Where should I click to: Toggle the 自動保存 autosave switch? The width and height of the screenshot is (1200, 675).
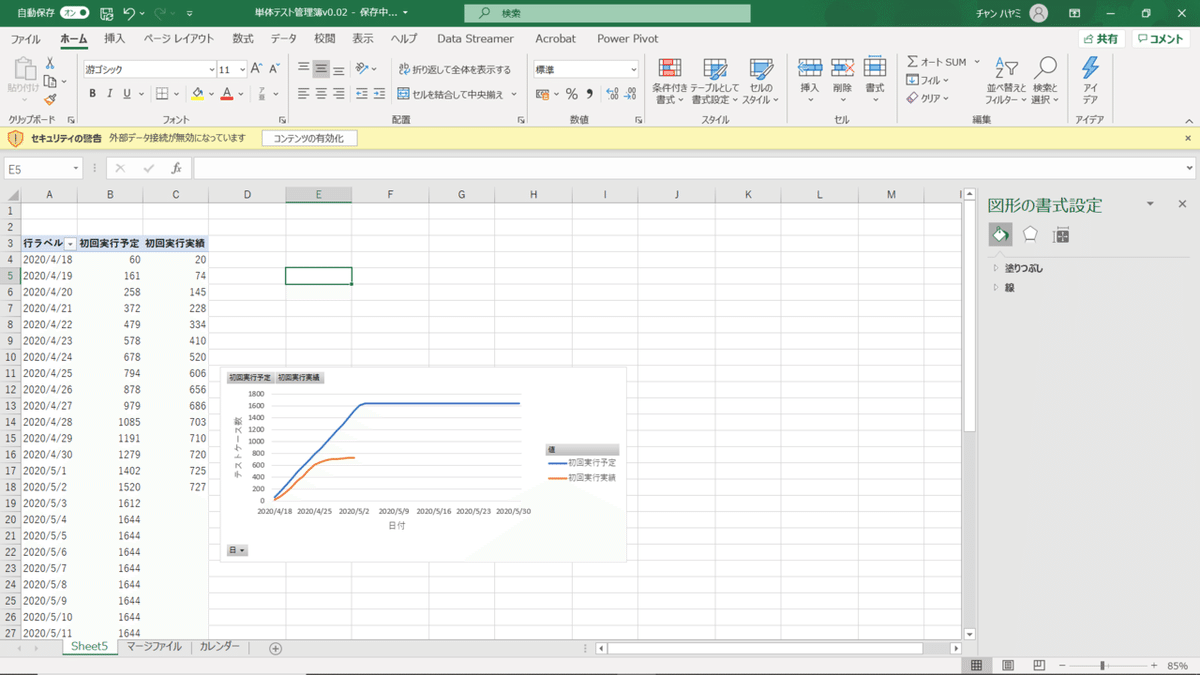point(75,13)
